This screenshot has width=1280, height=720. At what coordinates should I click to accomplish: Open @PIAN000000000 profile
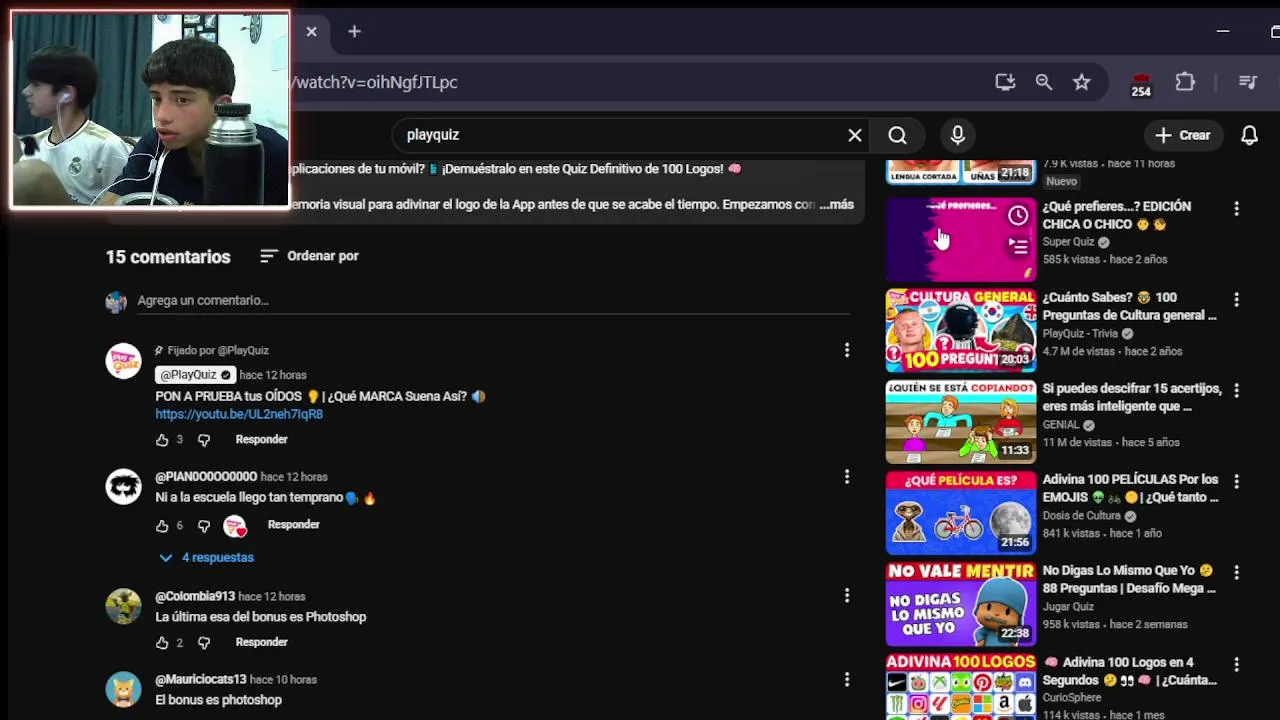206,477
